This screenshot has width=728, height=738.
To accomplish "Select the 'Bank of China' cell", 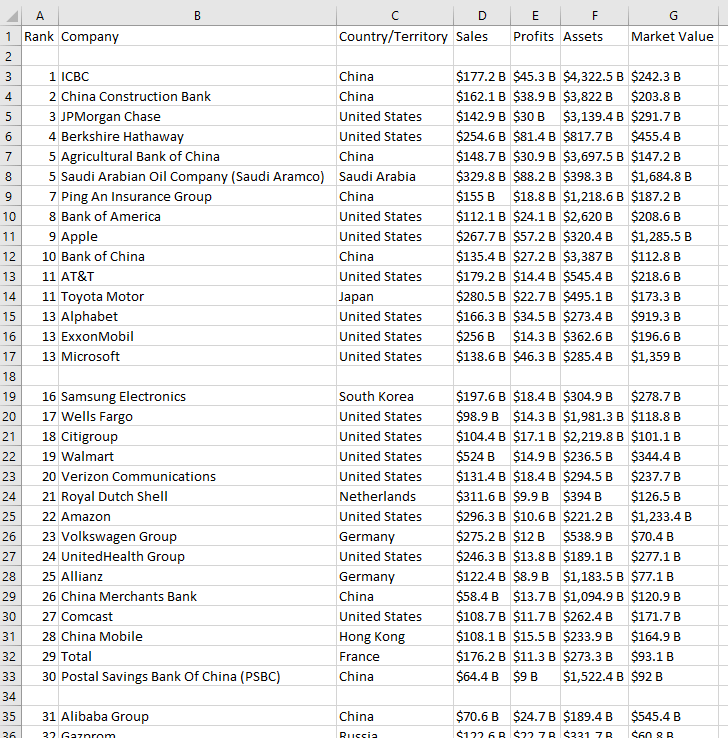I will 197,257.
